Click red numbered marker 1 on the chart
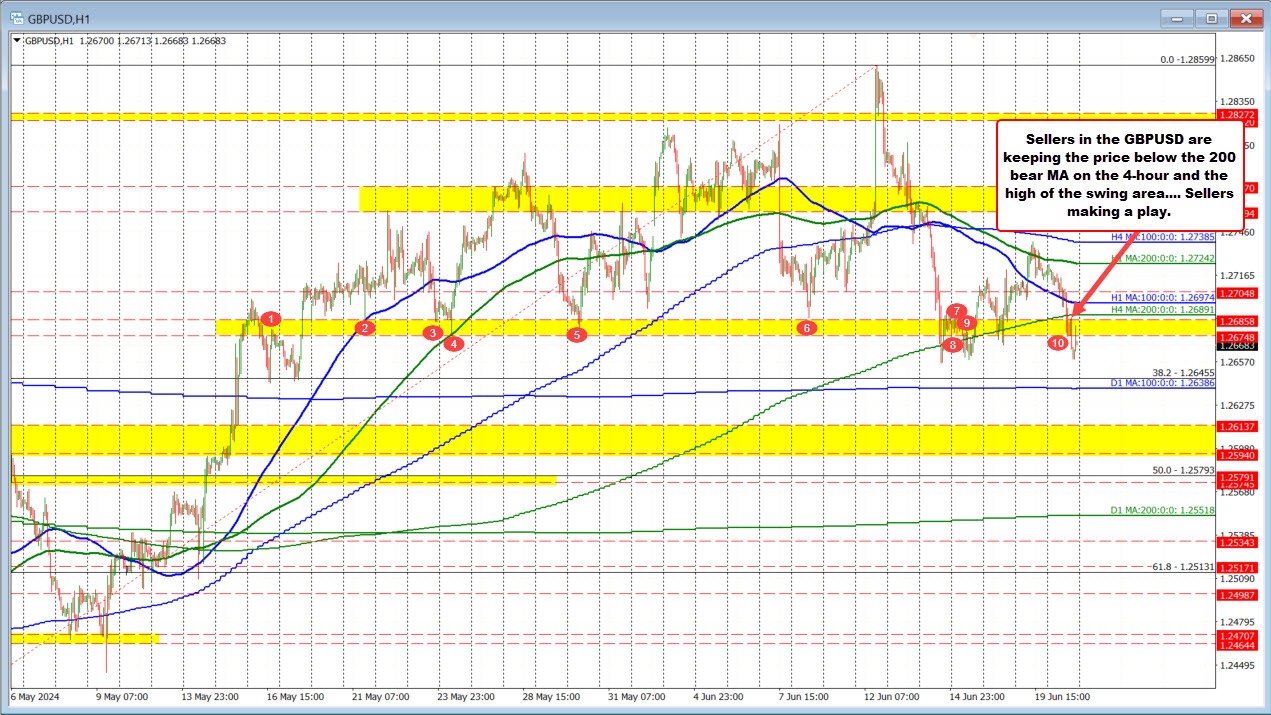 (x=270, y=319)
